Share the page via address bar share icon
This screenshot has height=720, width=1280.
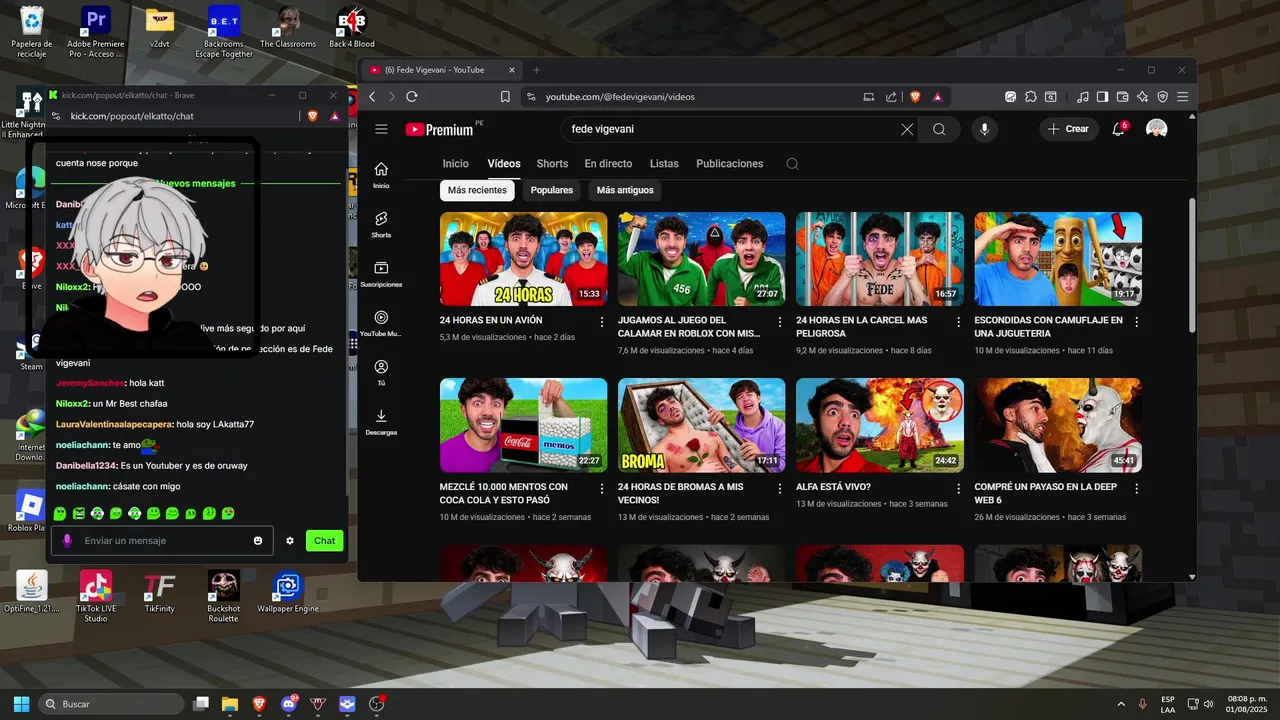pyautogui.click(x=891, y=97)
